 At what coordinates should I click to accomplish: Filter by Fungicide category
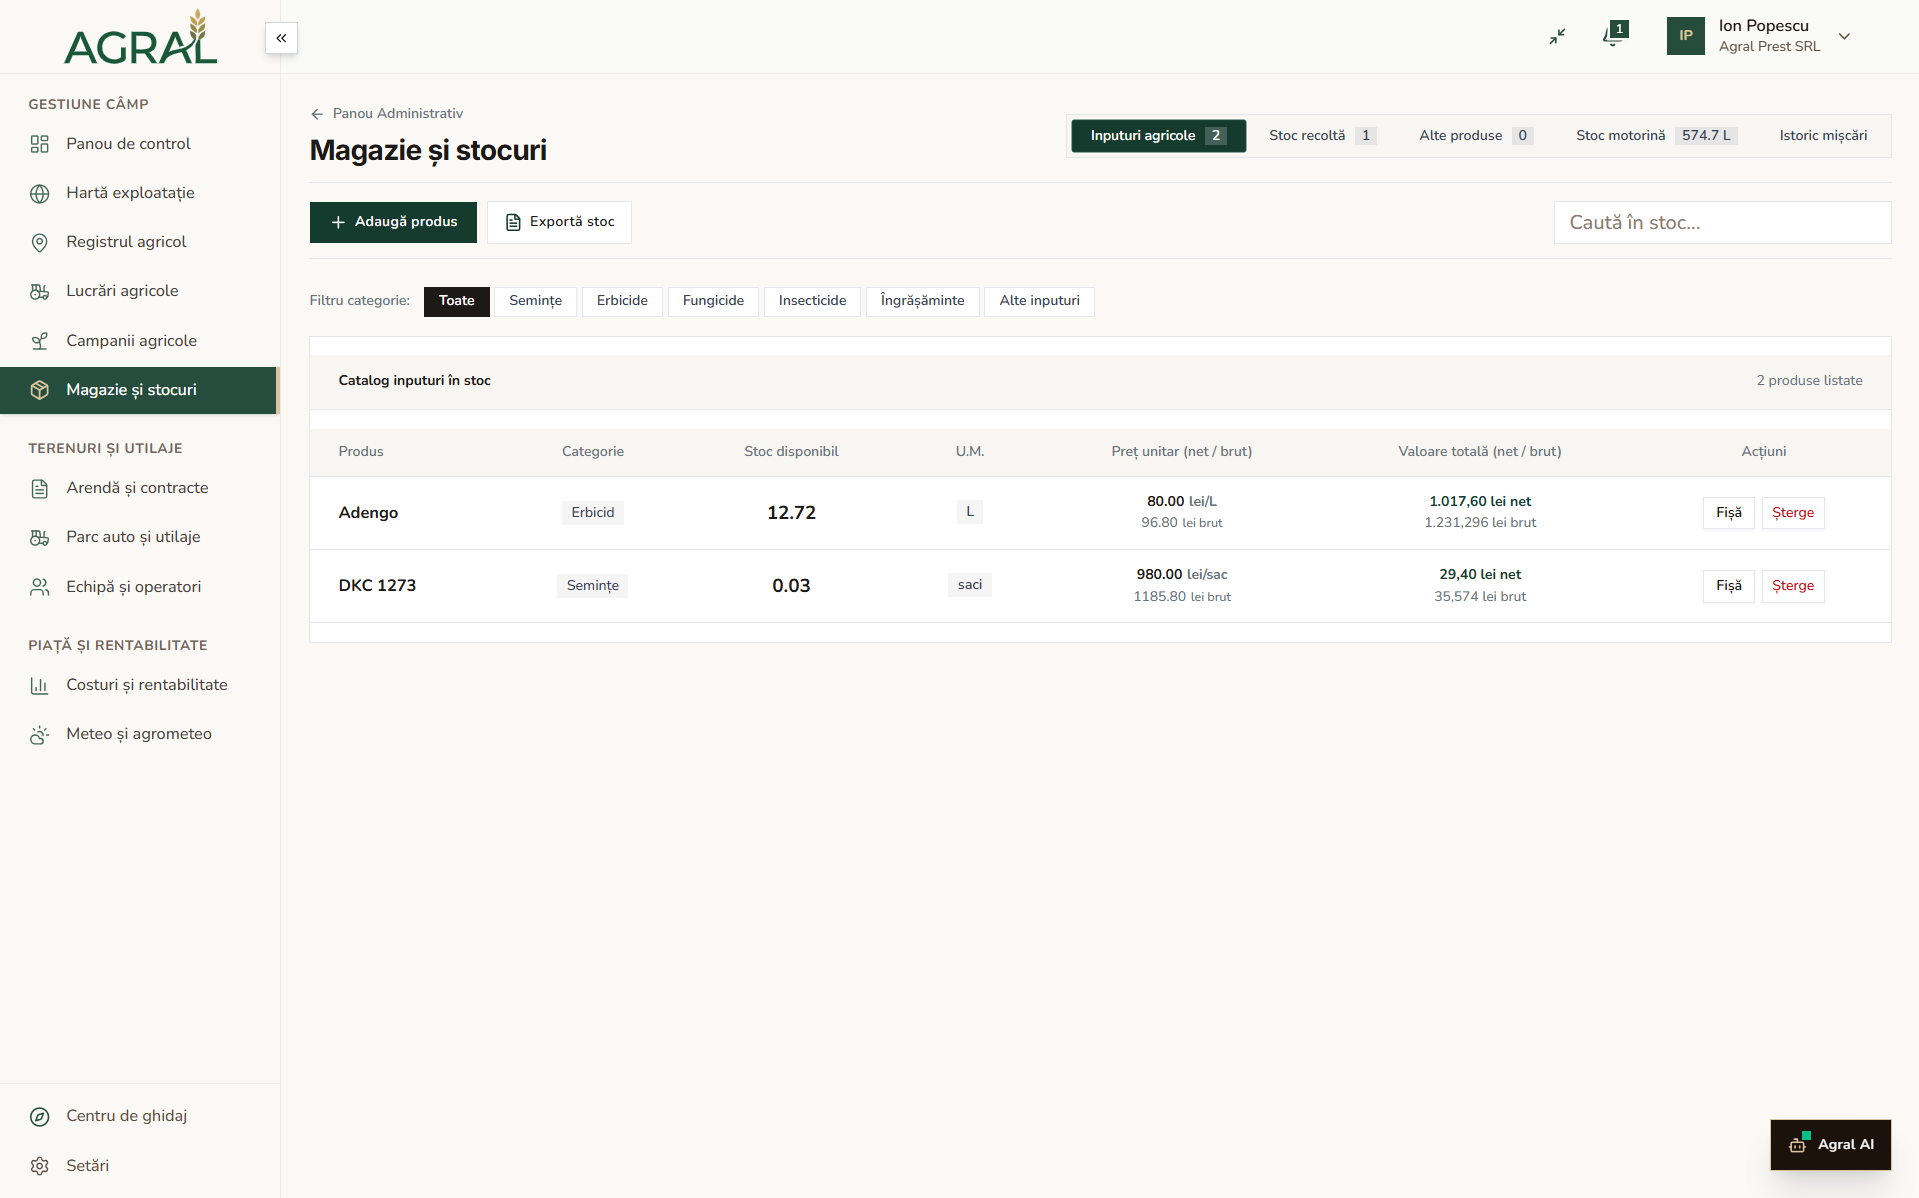[x=713, y=301]
